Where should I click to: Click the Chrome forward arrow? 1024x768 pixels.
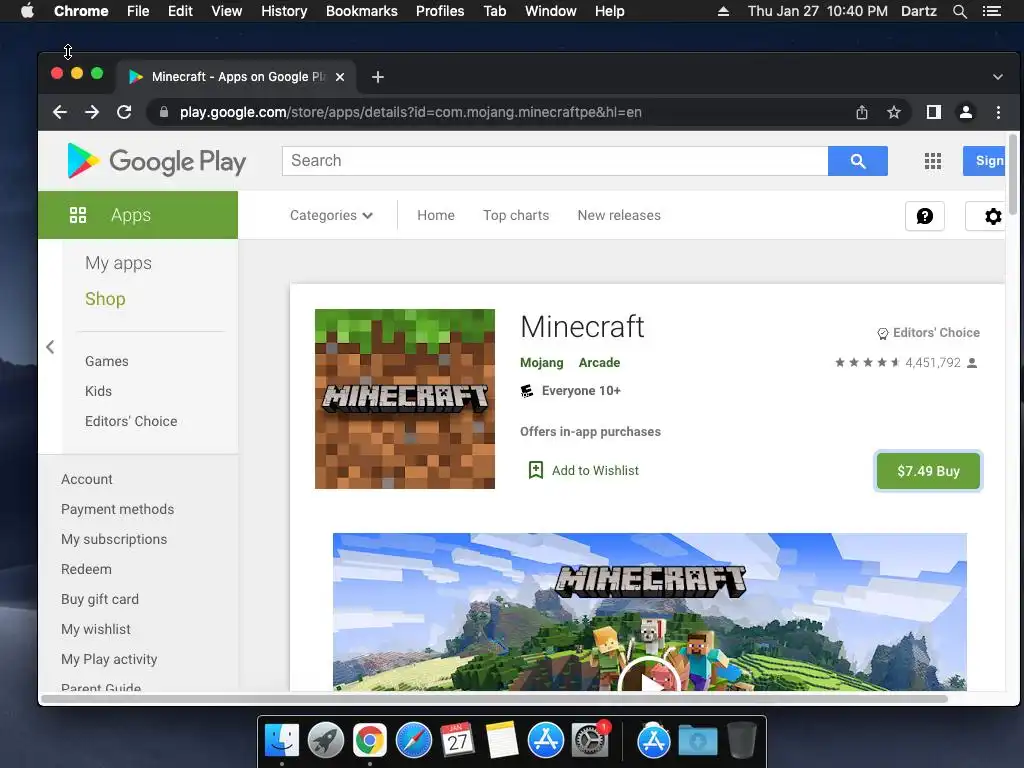pyautogui.click(x=92, y=112)
